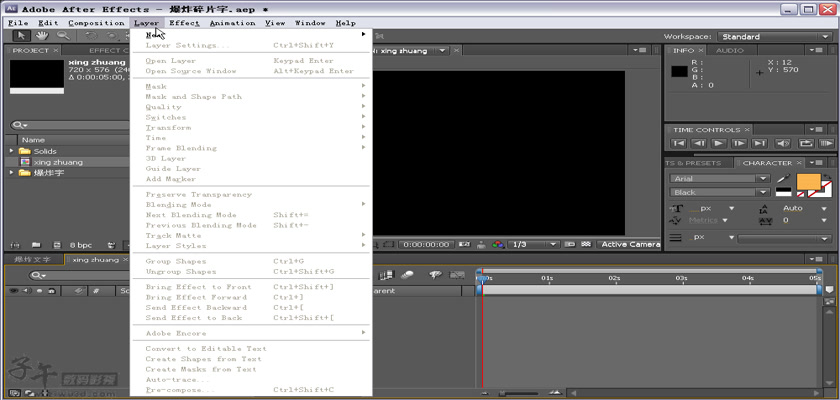Open the 1/3 resolution dropdown

click(535, 244)
